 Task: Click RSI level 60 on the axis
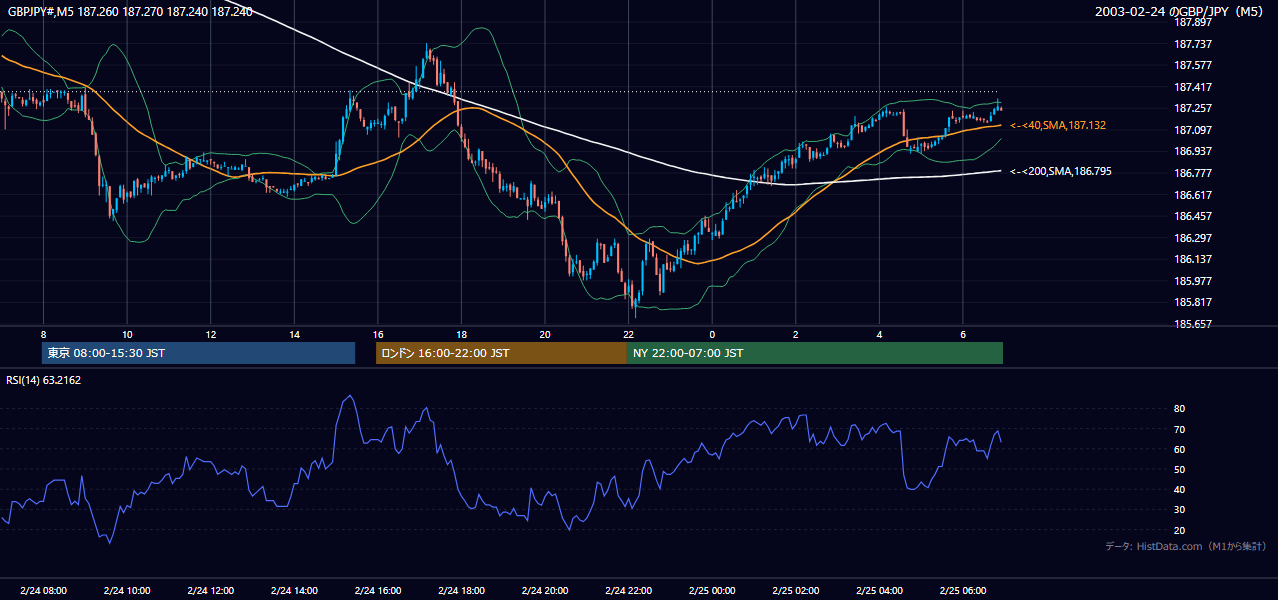[x=1179, y=449]
